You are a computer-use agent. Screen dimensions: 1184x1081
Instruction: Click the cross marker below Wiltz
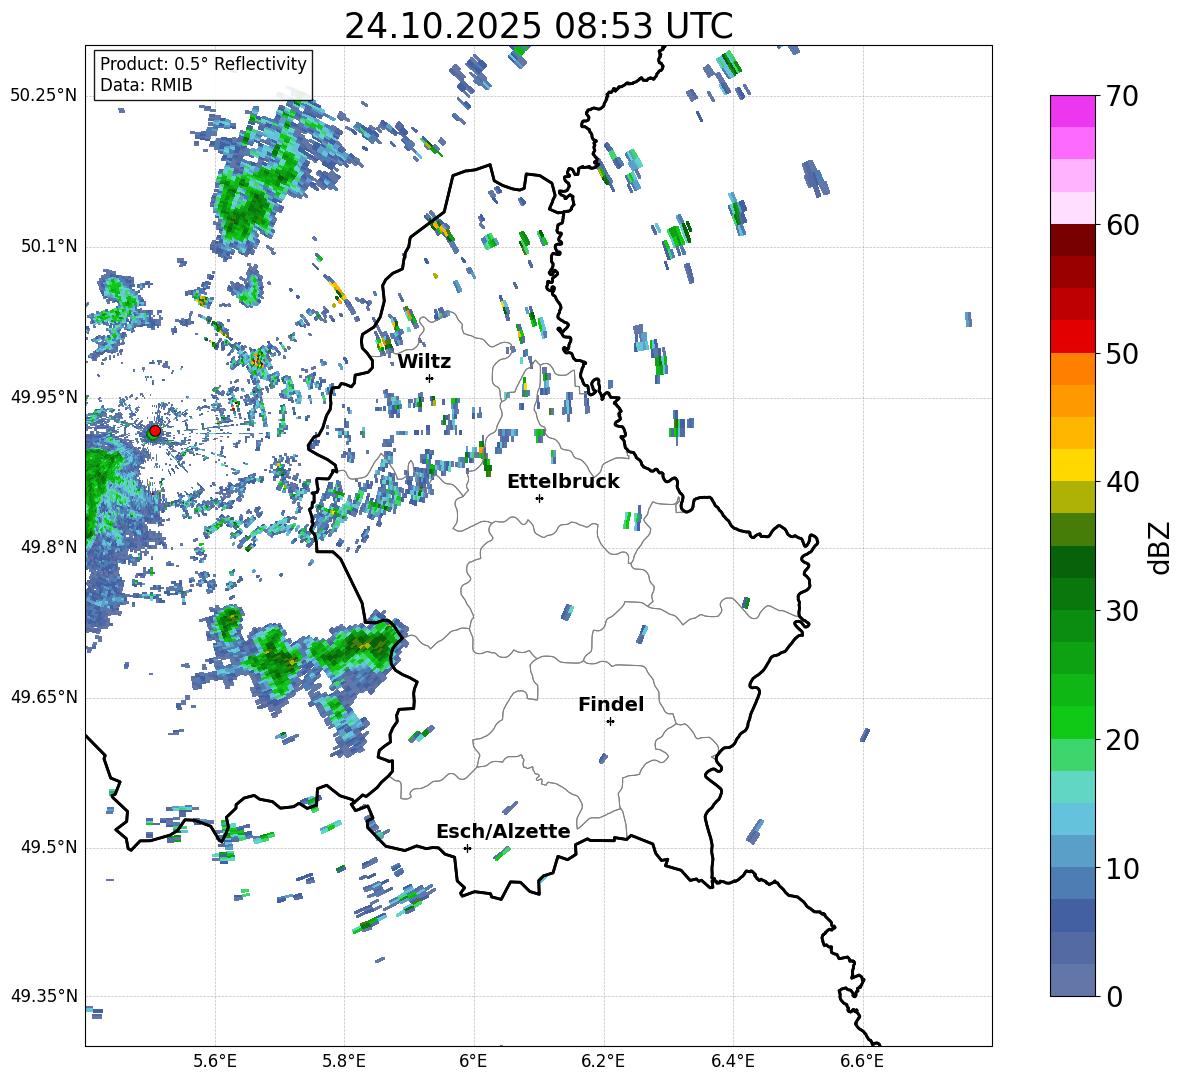click(x=429, y=378)
